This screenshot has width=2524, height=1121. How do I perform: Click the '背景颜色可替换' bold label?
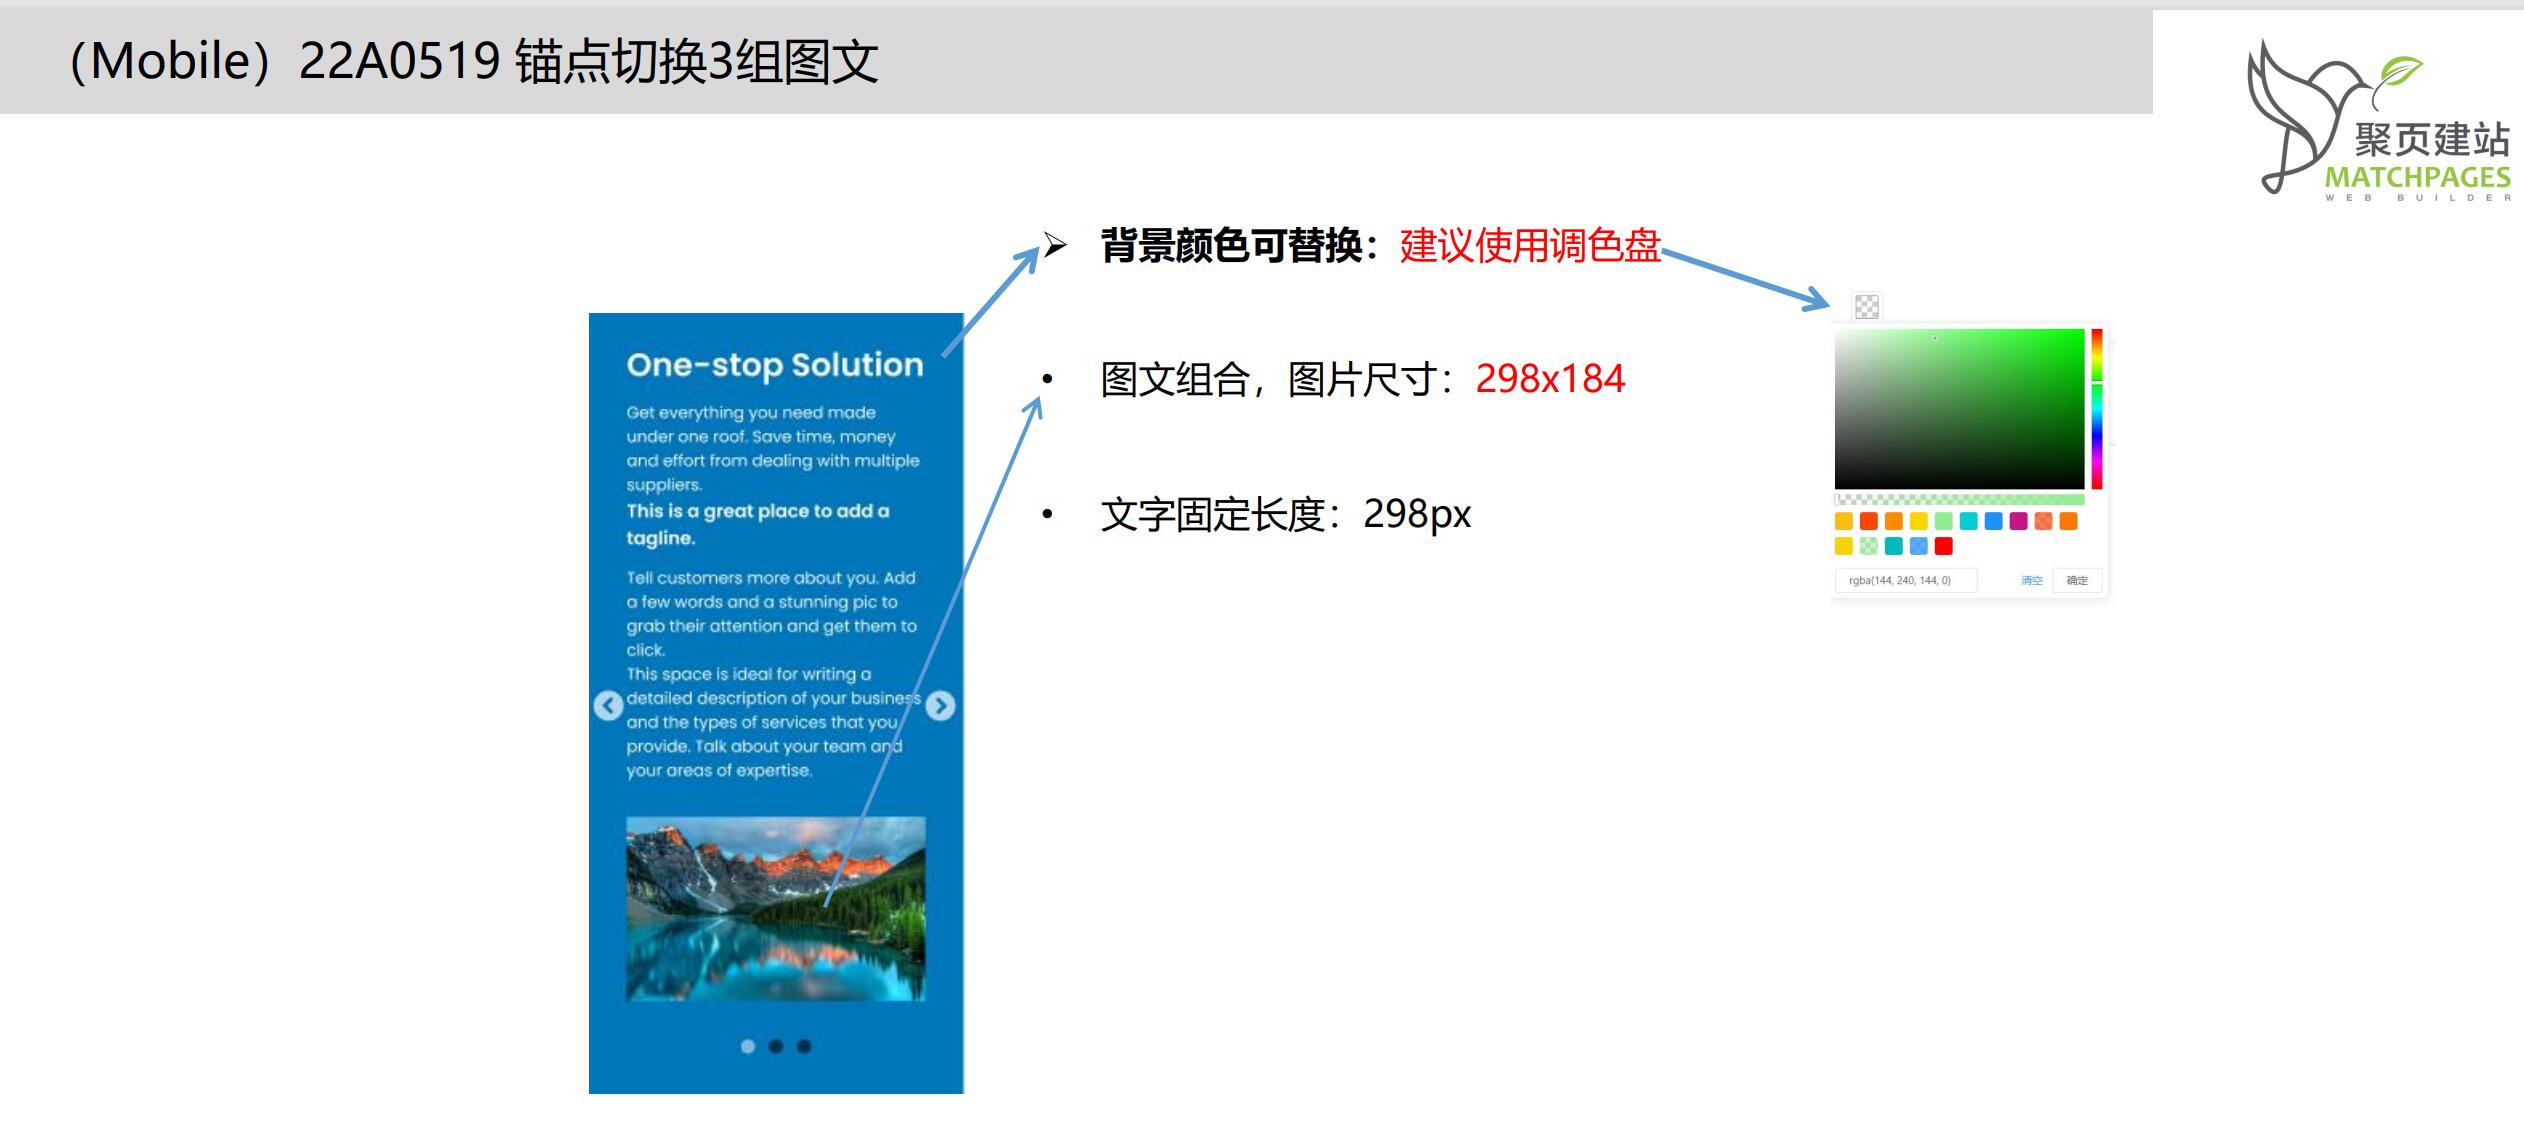tap(1232, 245)
